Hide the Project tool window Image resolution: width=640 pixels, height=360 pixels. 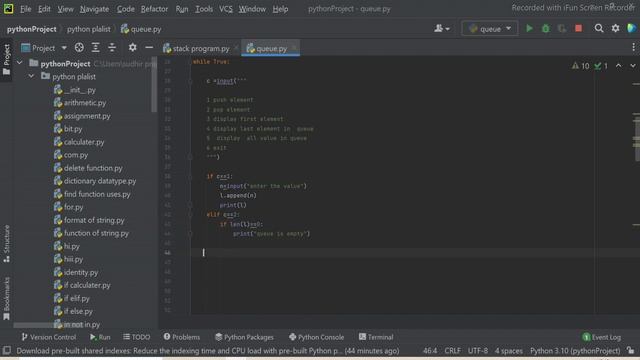[149, 48]
